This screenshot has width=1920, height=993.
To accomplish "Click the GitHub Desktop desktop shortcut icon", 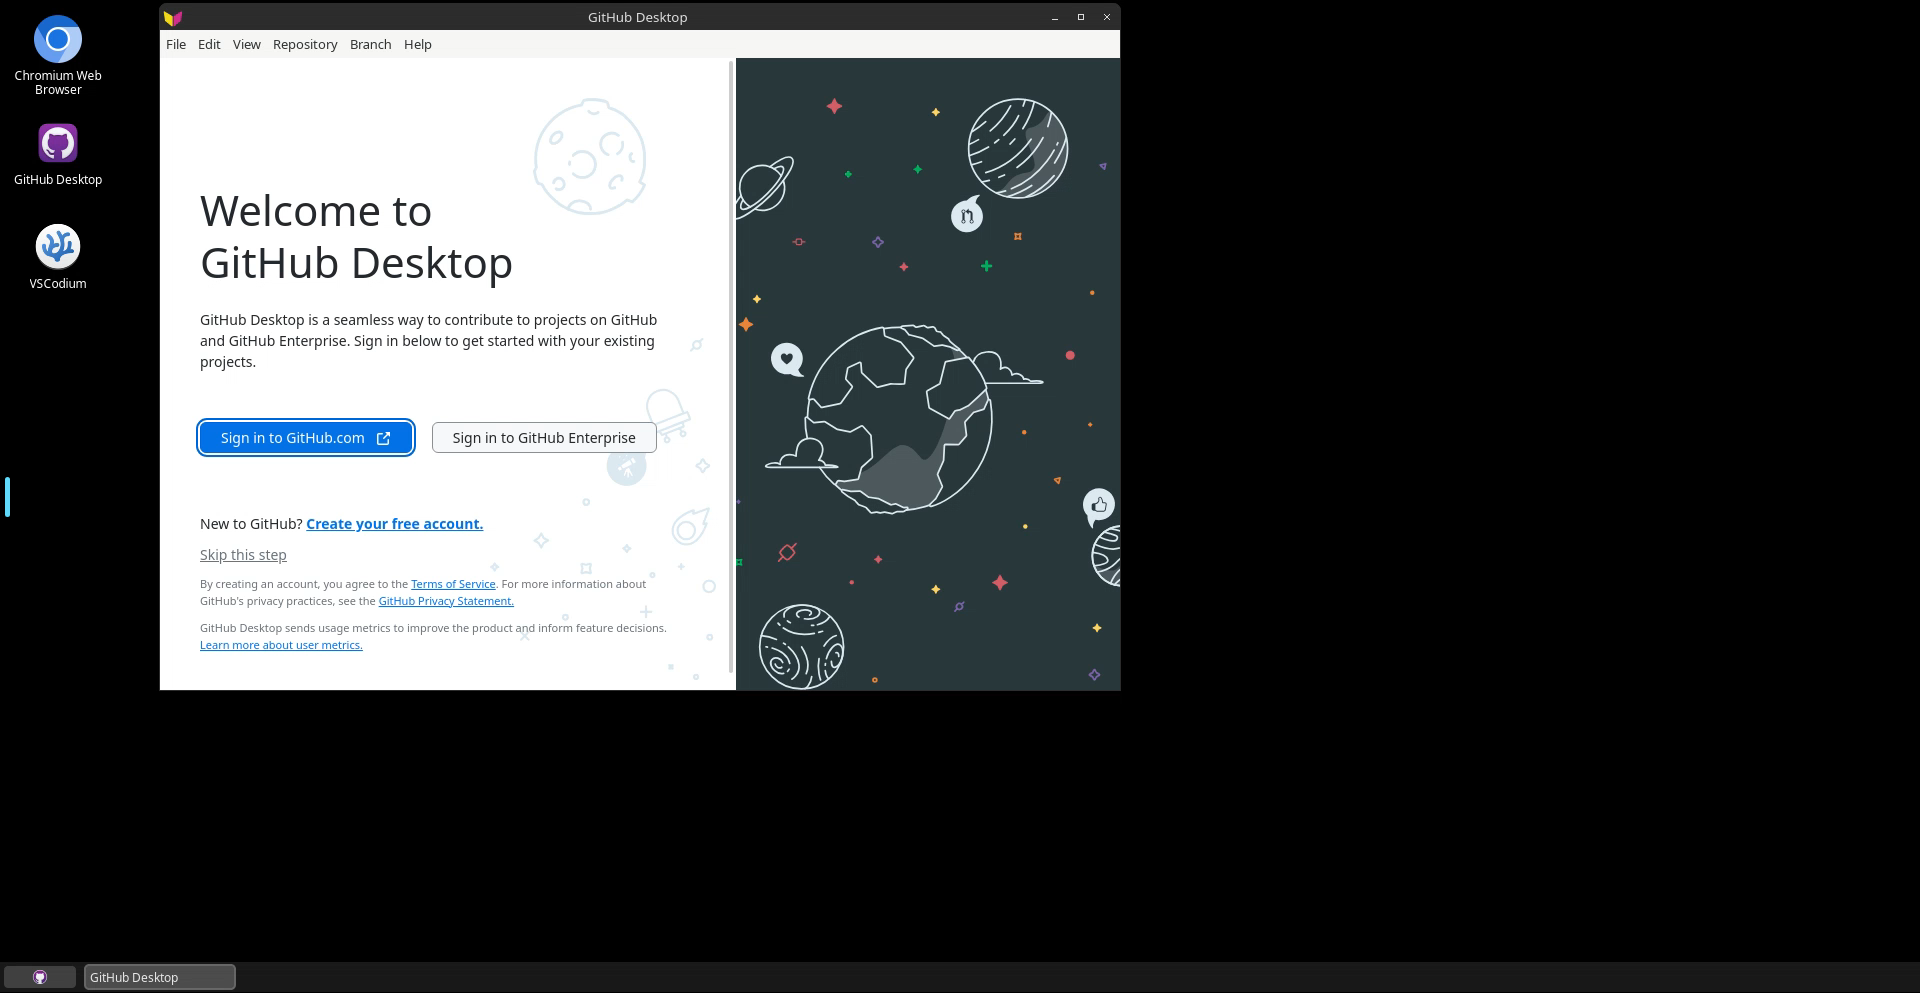I will (x=58, y=144).
